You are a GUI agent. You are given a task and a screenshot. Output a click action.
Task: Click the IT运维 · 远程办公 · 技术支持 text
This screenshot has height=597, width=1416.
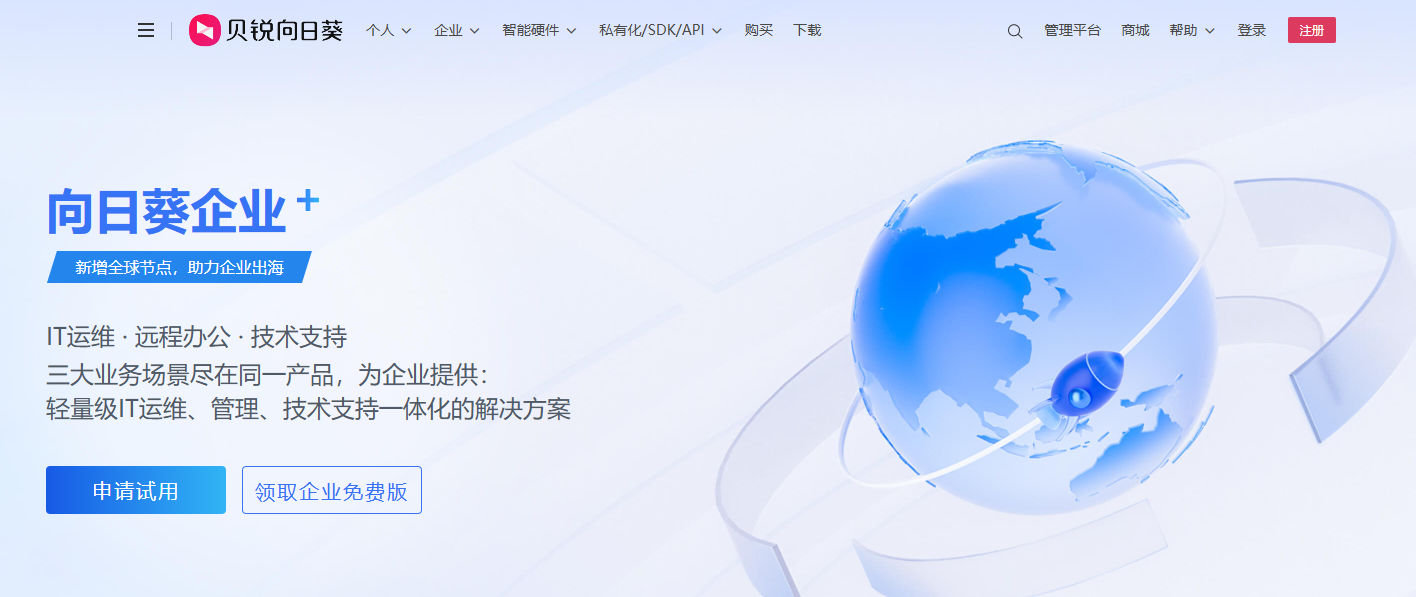[196, 336]
